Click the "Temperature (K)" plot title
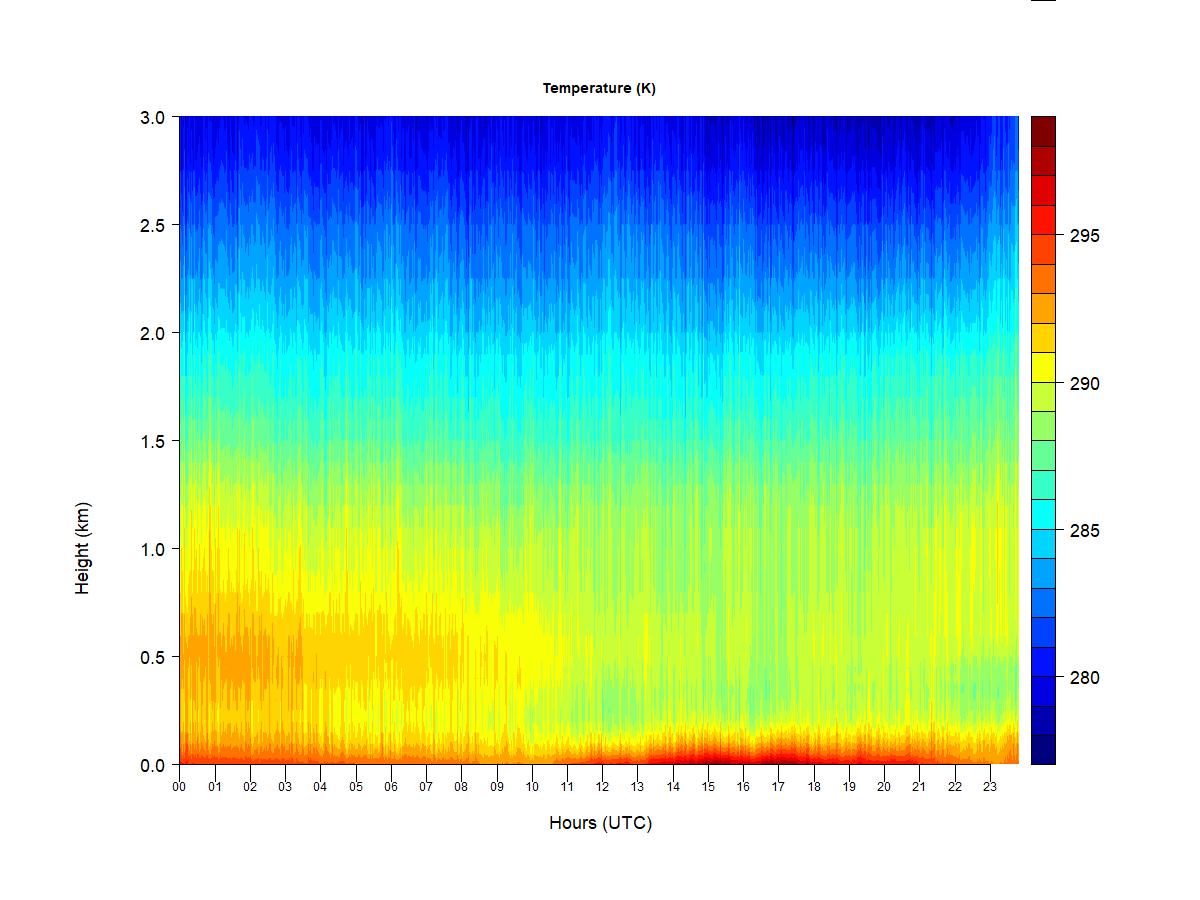 coord(599,88)
